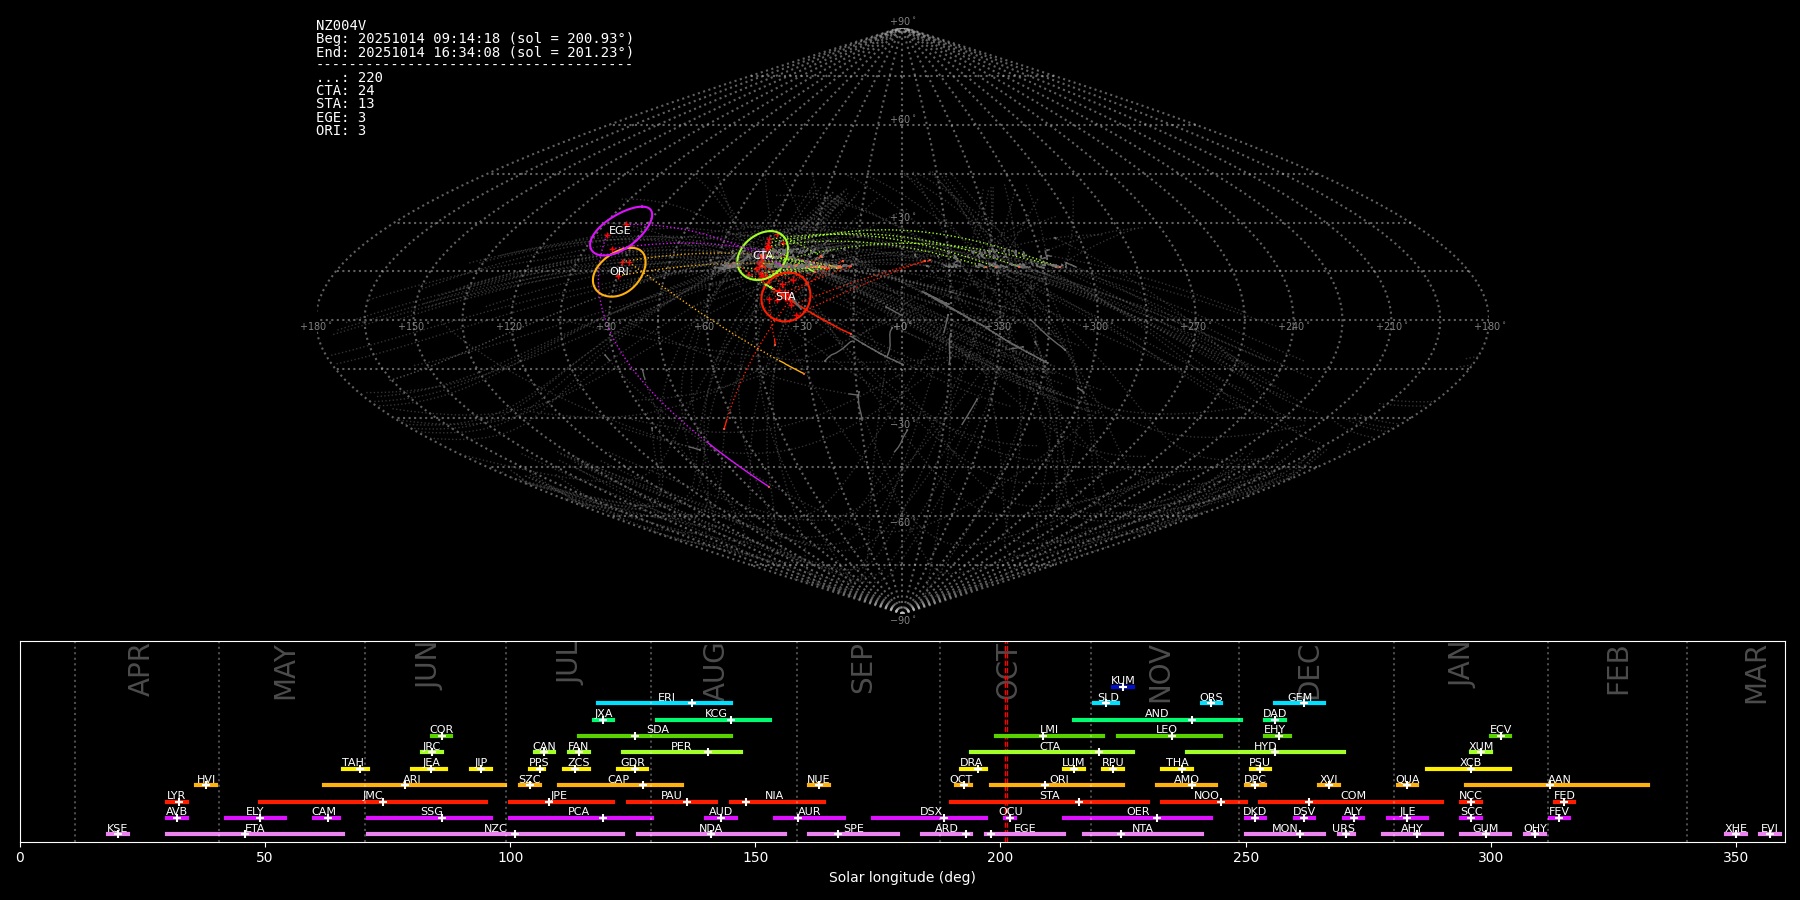Click the OCT month label in timeline
Screen dimensions: 1800x900
1008,672
